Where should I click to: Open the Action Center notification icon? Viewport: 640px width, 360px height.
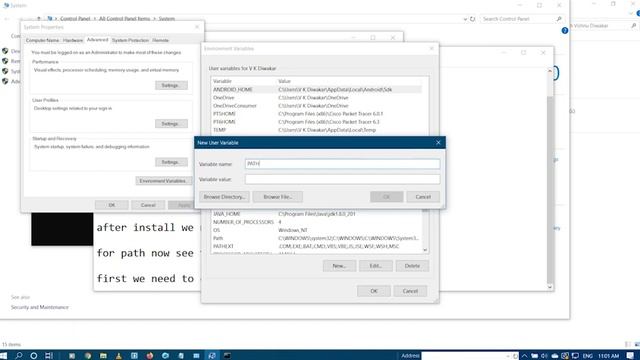tap(630, 356)
